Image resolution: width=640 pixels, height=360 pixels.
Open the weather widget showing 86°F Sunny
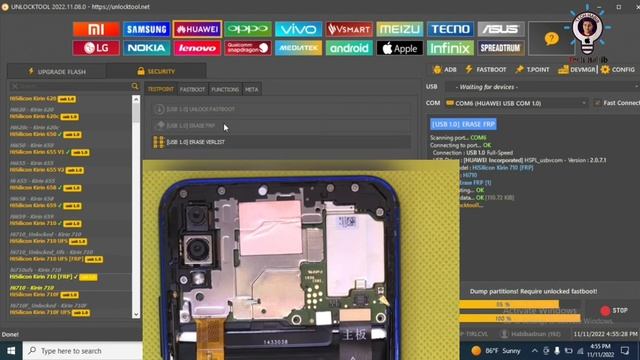click(496, 351)
